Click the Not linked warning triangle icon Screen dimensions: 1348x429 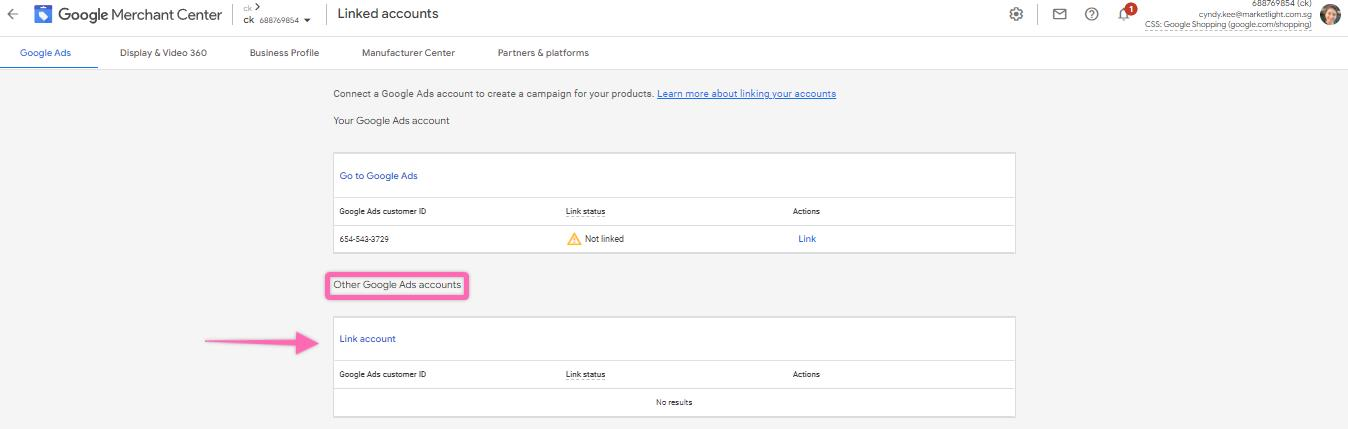[x=573, y=239]
